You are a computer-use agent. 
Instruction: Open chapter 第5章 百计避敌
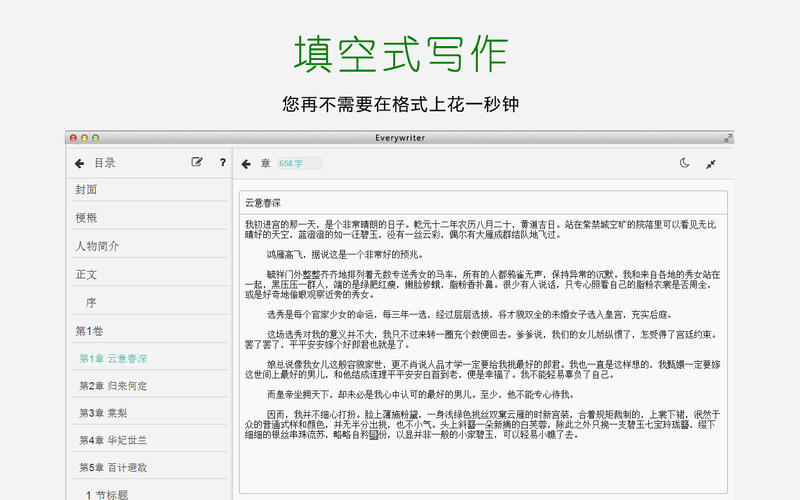click(149, 467)
